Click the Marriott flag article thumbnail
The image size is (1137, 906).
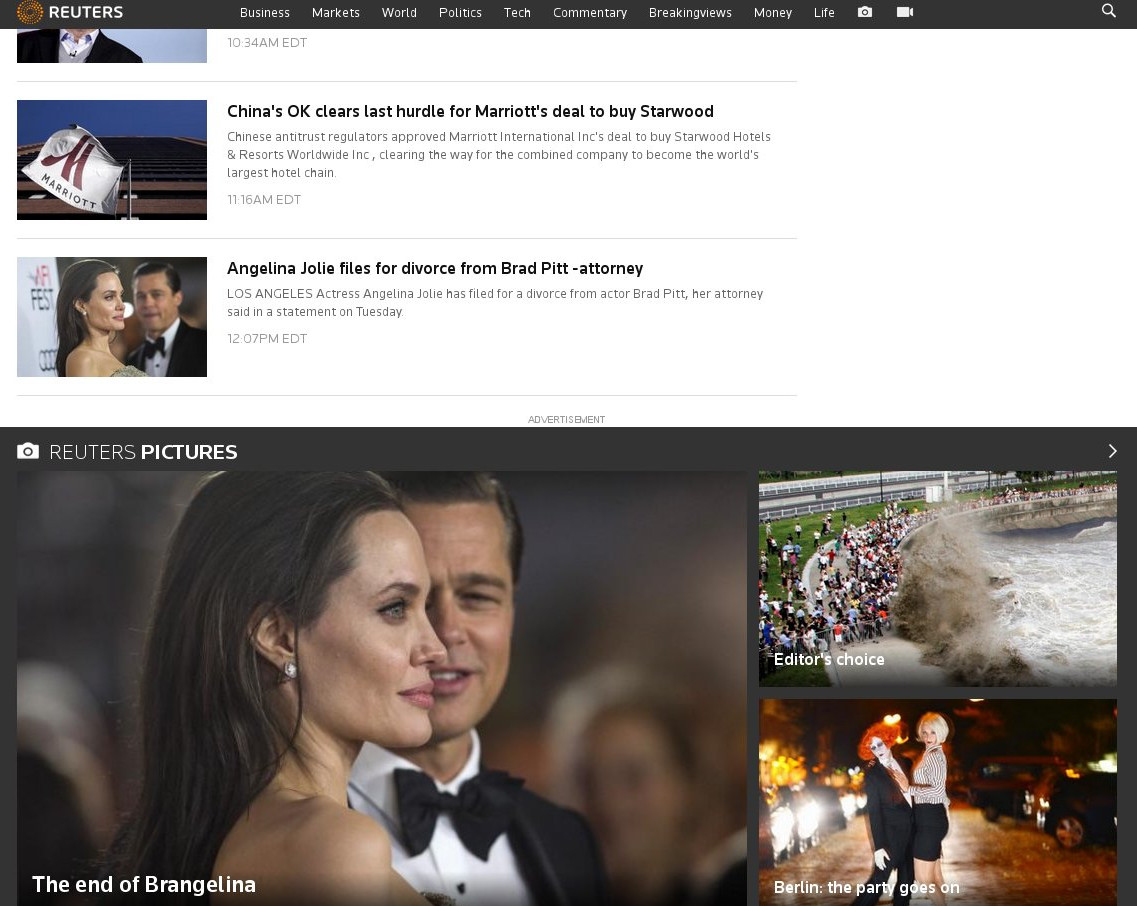112,160
